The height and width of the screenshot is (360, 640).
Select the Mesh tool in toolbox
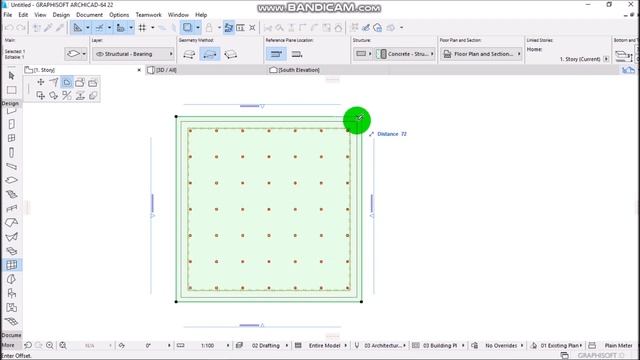[x=11, y=322]
